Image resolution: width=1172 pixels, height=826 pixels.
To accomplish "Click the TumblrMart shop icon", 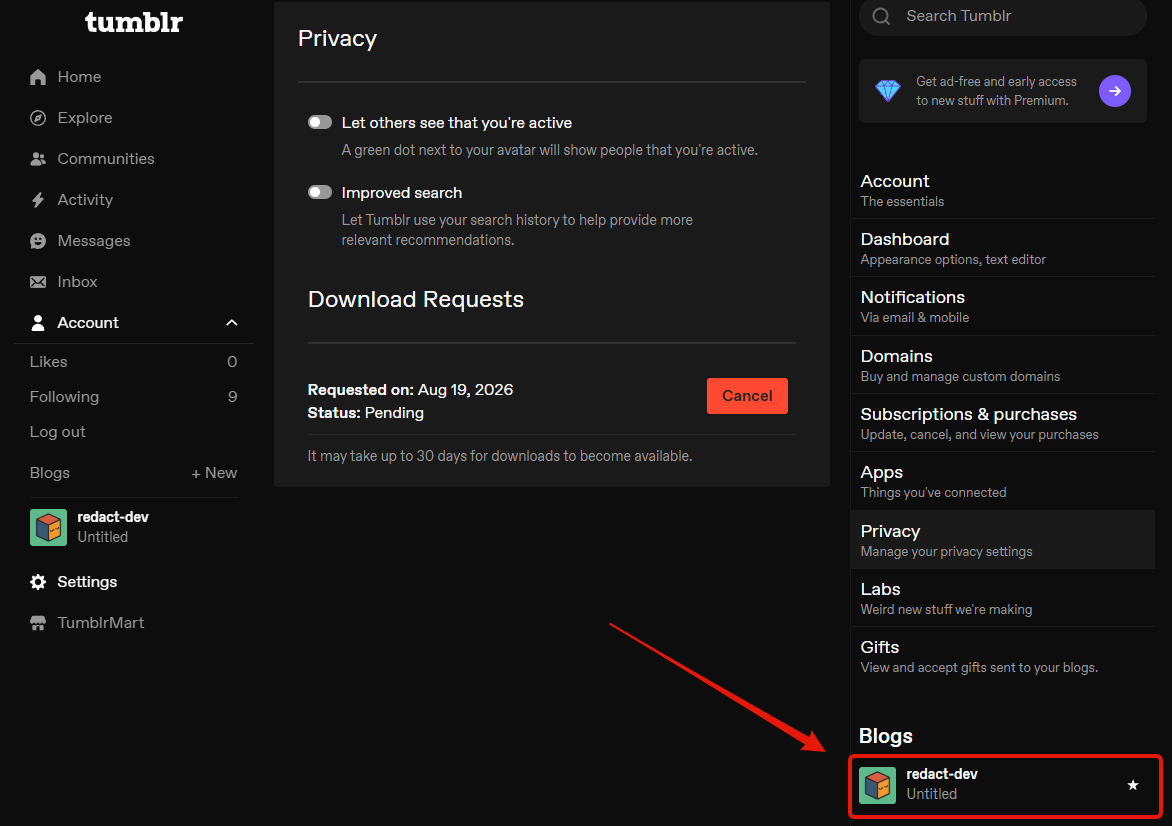I will 38,623.
